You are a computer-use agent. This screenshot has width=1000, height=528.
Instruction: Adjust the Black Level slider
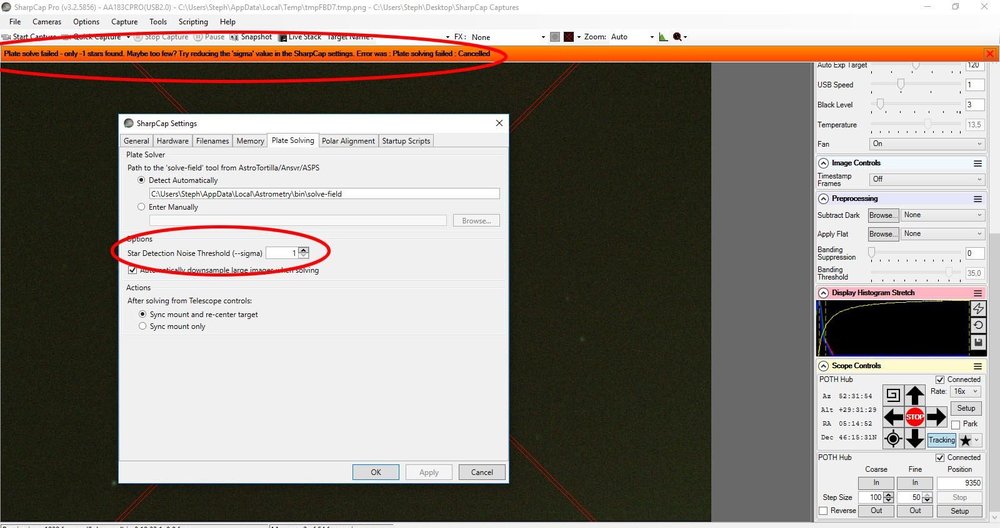[x=916, y=104]
